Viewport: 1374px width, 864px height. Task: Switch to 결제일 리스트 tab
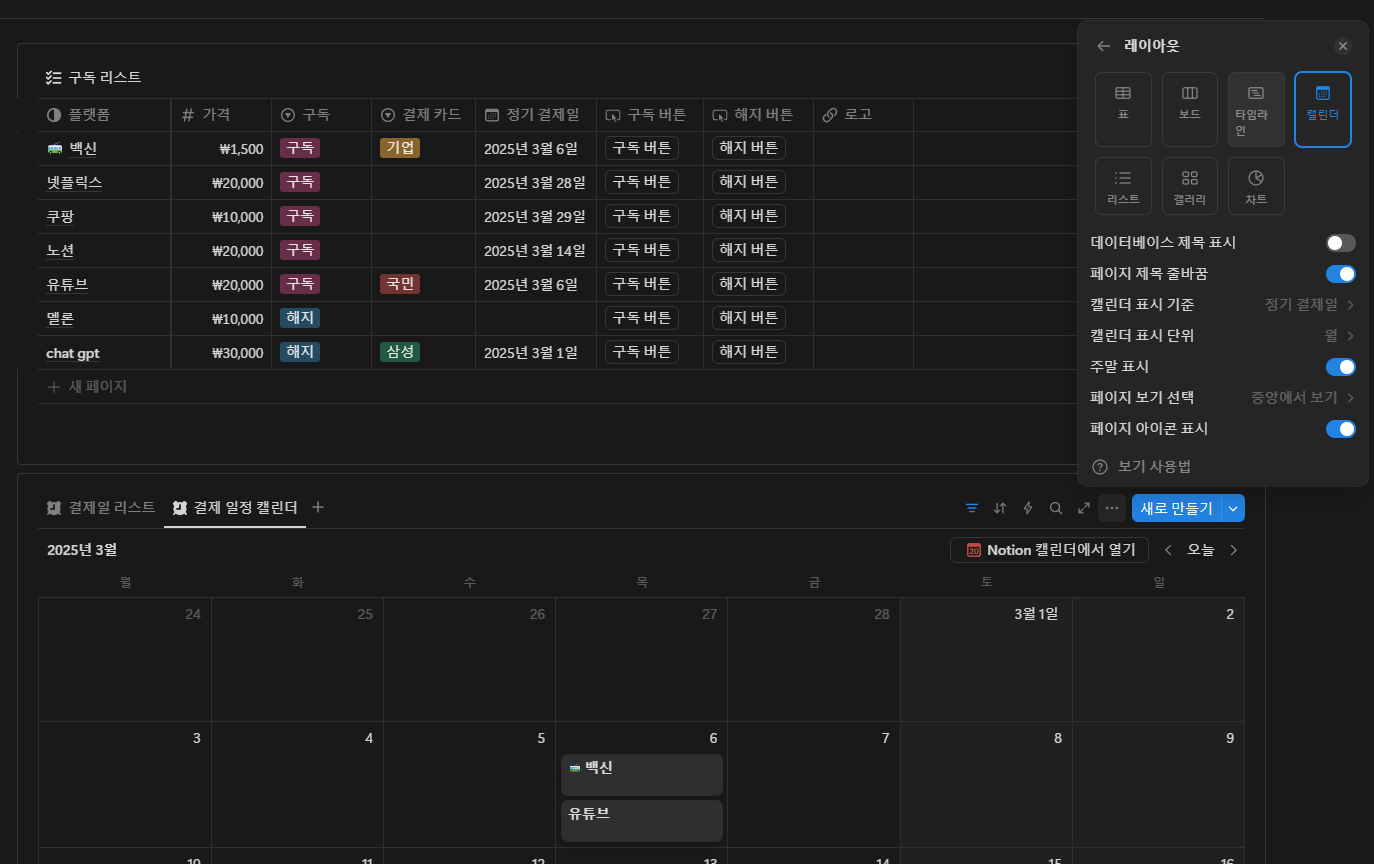101,507
